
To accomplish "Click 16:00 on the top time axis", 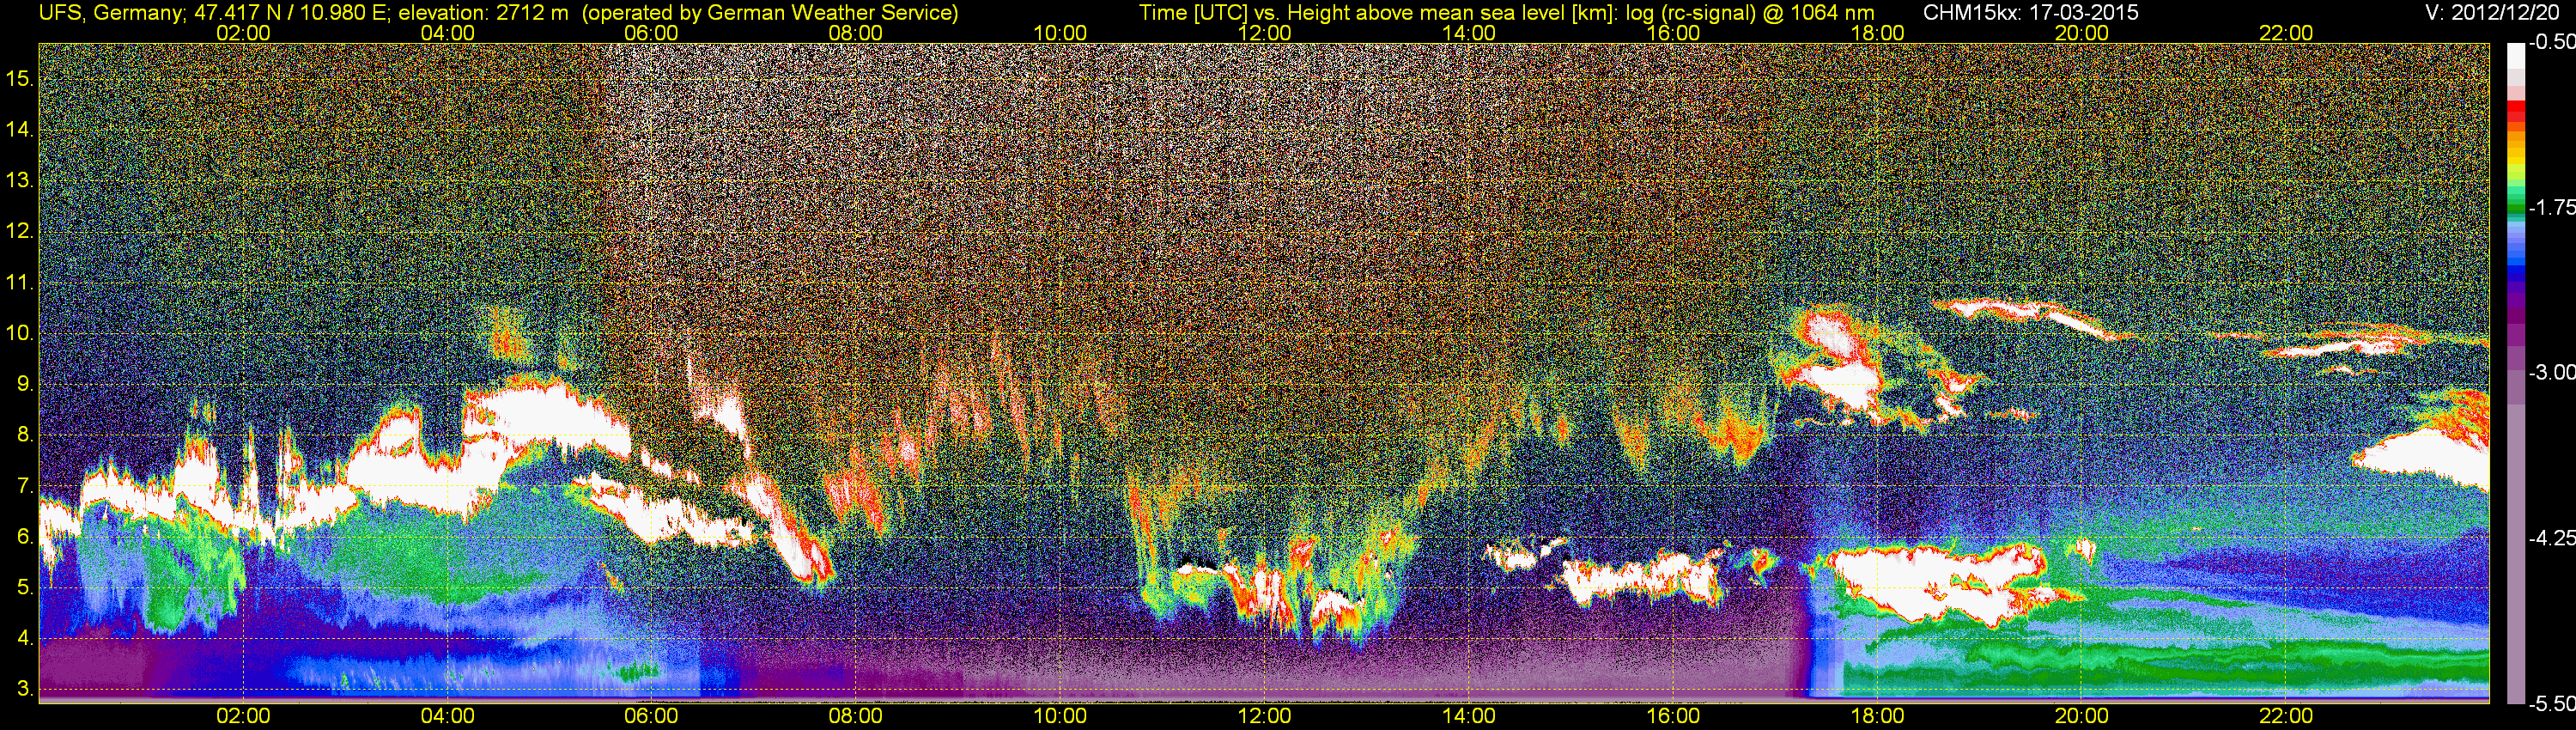I will 1673,33.
